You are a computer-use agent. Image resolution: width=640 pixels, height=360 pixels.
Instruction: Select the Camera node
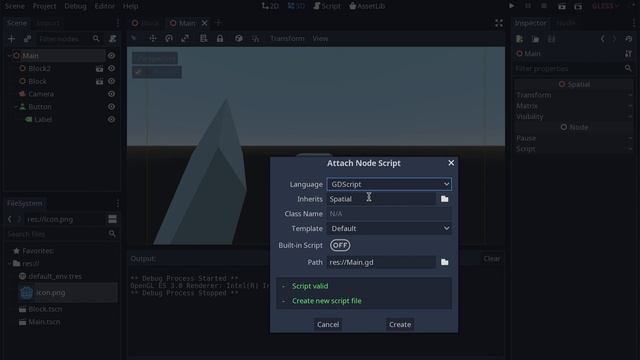coord(41,94)
